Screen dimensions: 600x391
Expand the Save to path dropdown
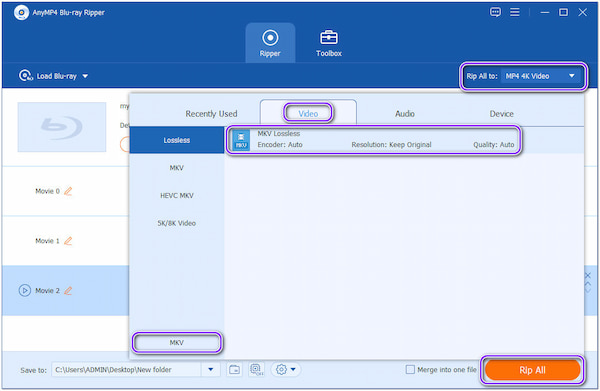211,370
